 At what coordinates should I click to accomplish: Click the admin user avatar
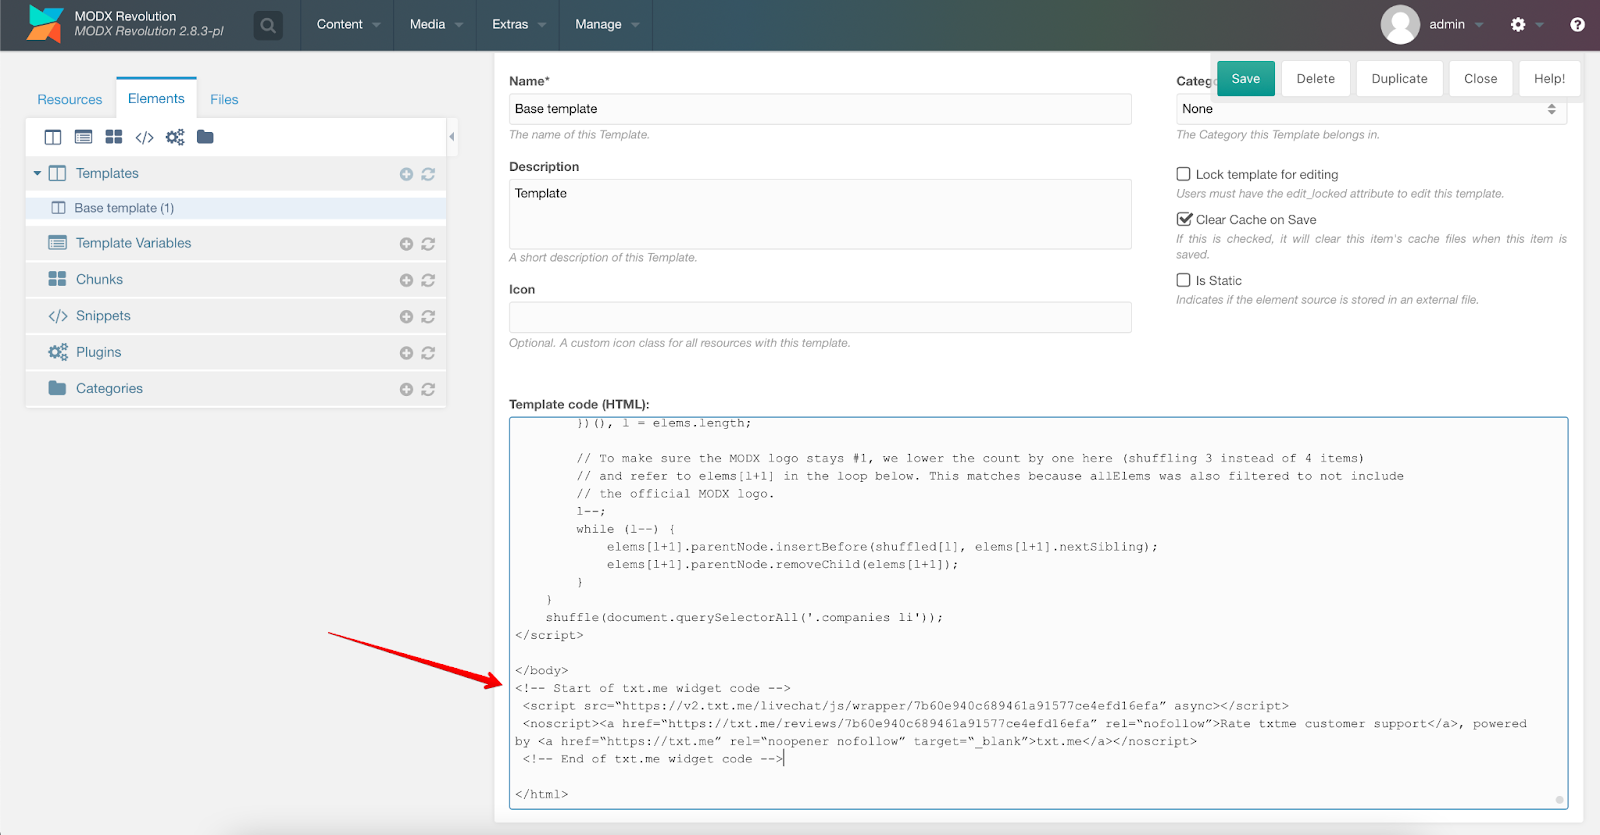(x=1400, y=25)
